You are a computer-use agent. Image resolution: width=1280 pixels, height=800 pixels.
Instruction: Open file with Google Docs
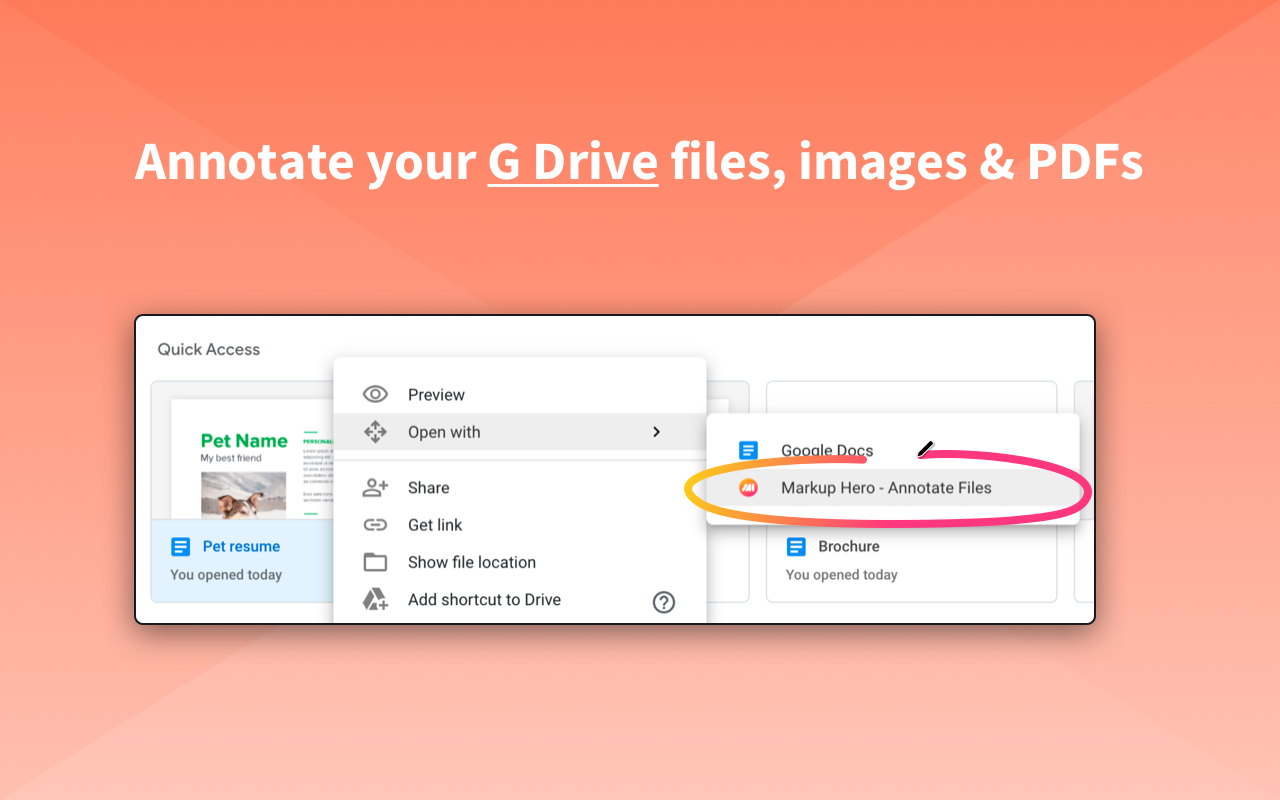point(893,451)
